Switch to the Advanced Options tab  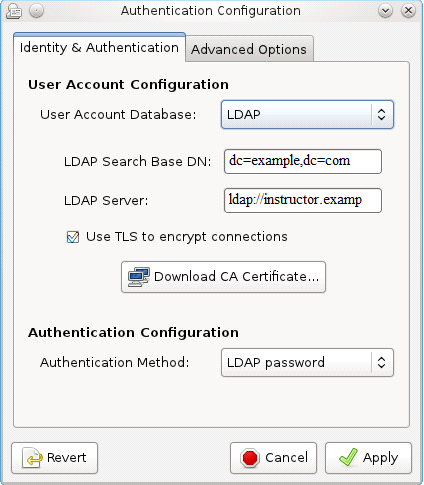point(249,49)
